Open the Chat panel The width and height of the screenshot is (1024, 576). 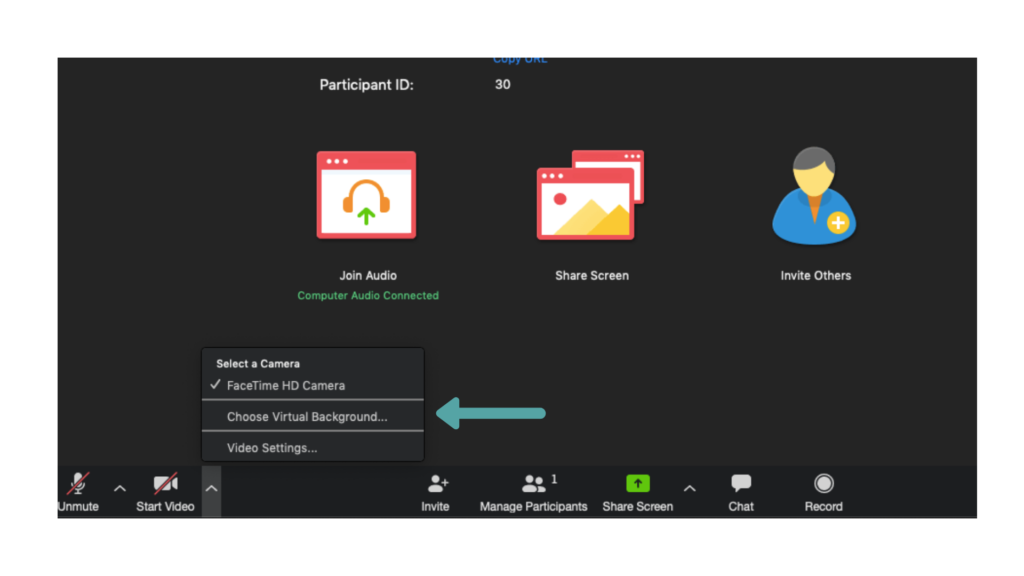(741, 493)
